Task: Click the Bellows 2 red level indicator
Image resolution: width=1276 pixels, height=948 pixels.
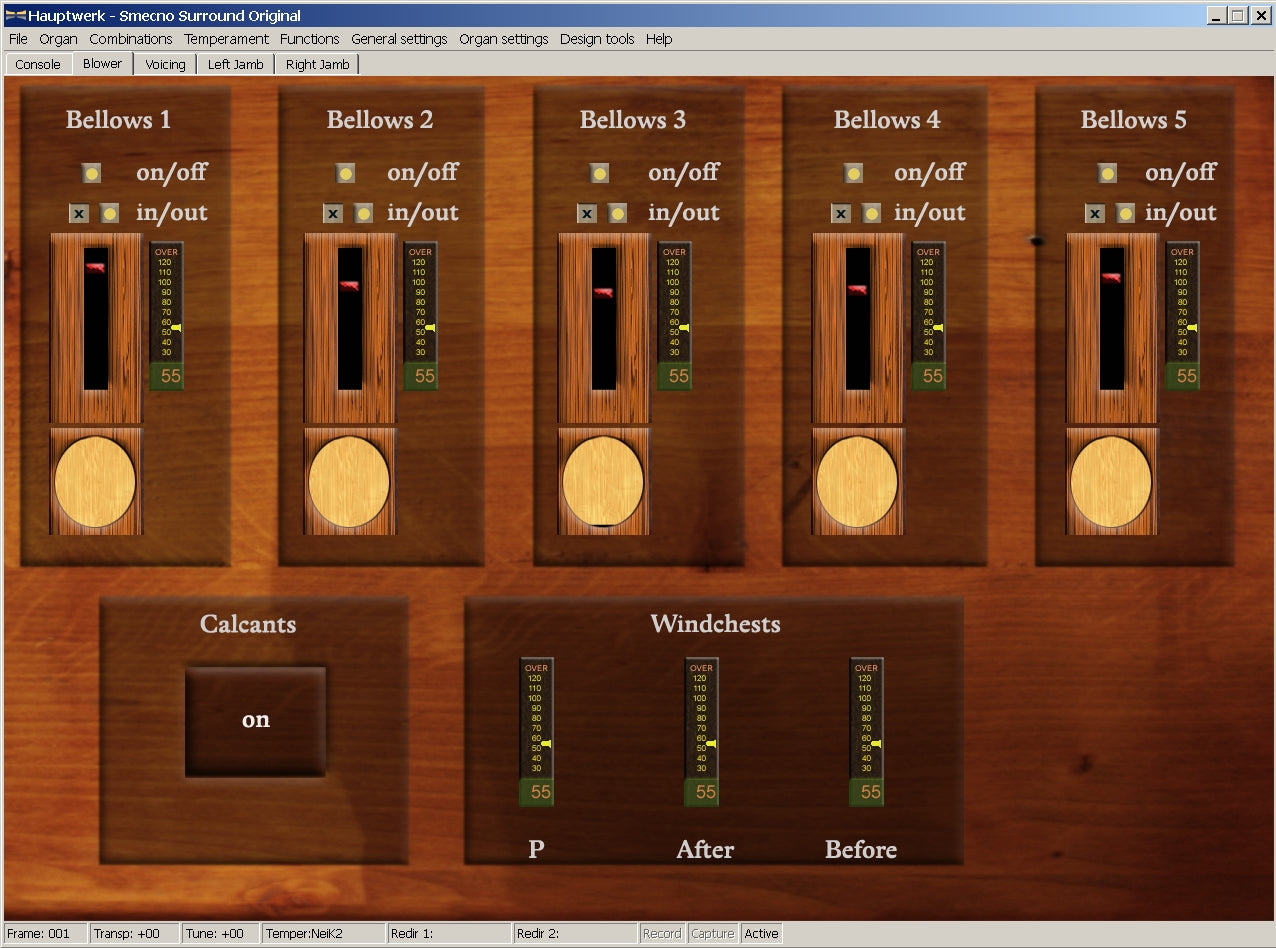Action: coord(349,286)
